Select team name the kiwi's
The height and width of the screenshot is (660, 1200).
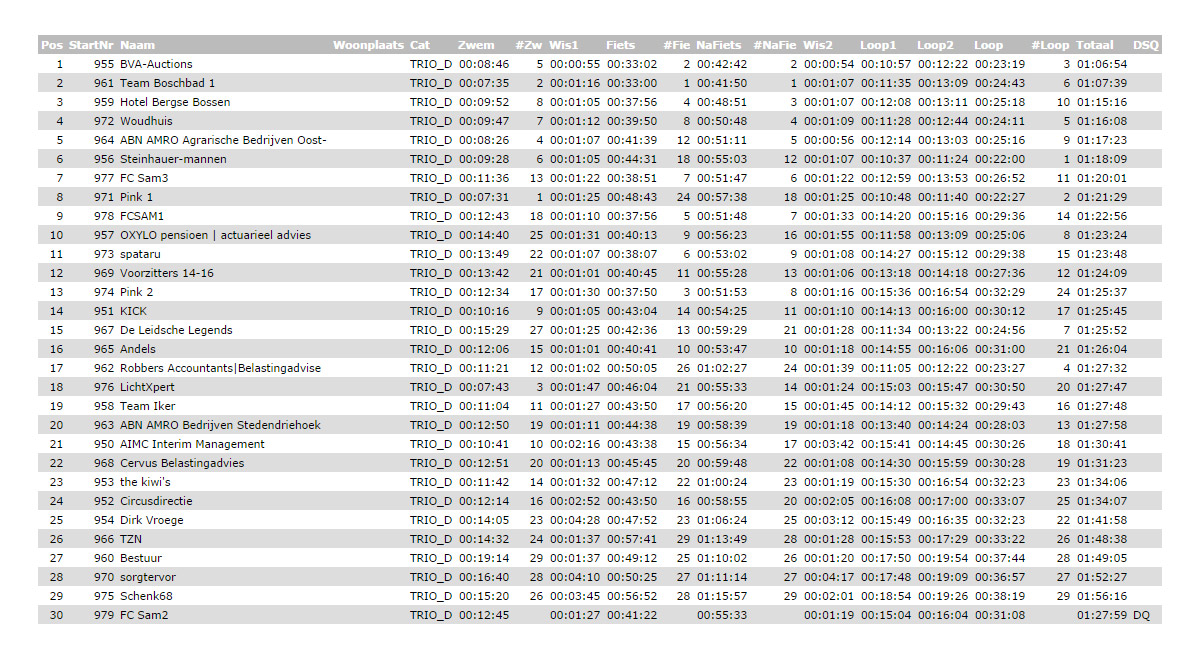click(x=145, y=482)
